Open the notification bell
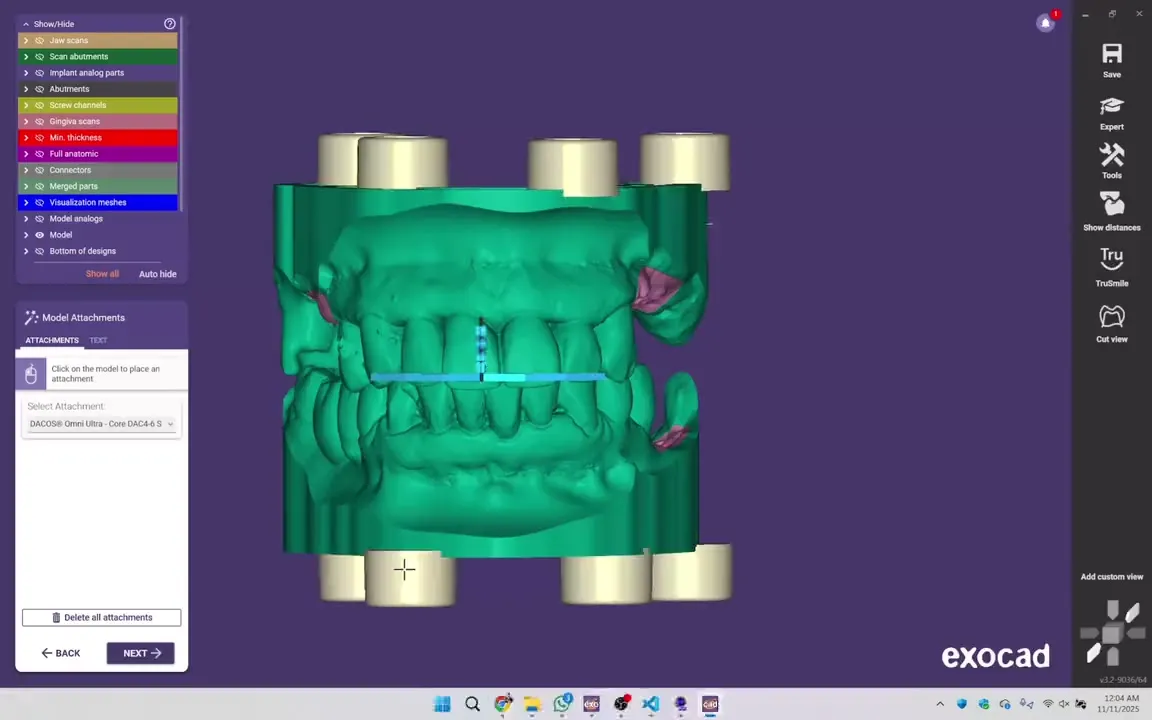This screenshot has height=720, width=1152. point(1045,23)
